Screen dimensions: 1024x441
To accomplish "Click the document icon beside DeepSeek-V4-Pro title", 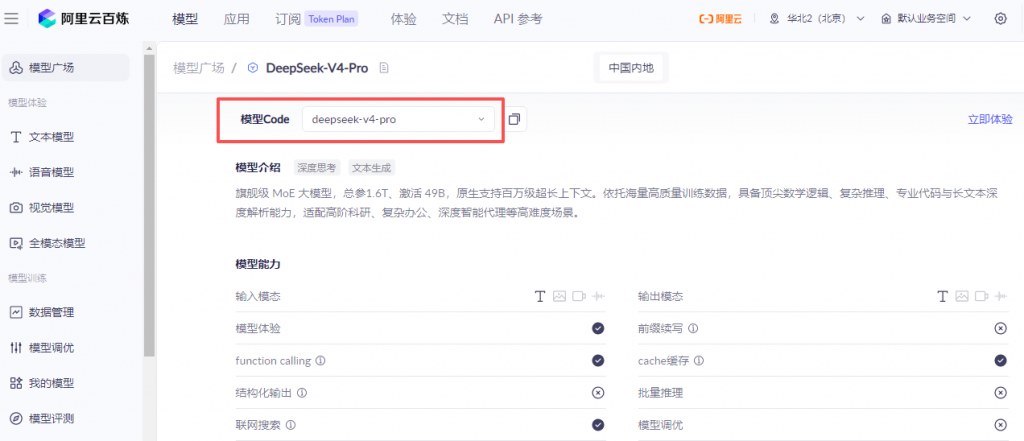I will click(384, 68).
